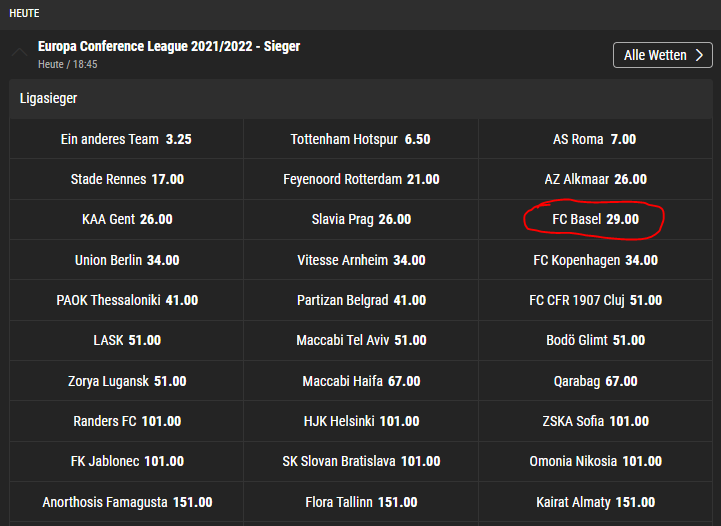
Task: Choose Slavia Prag at 26.00
Action: (x=361, y=219)
